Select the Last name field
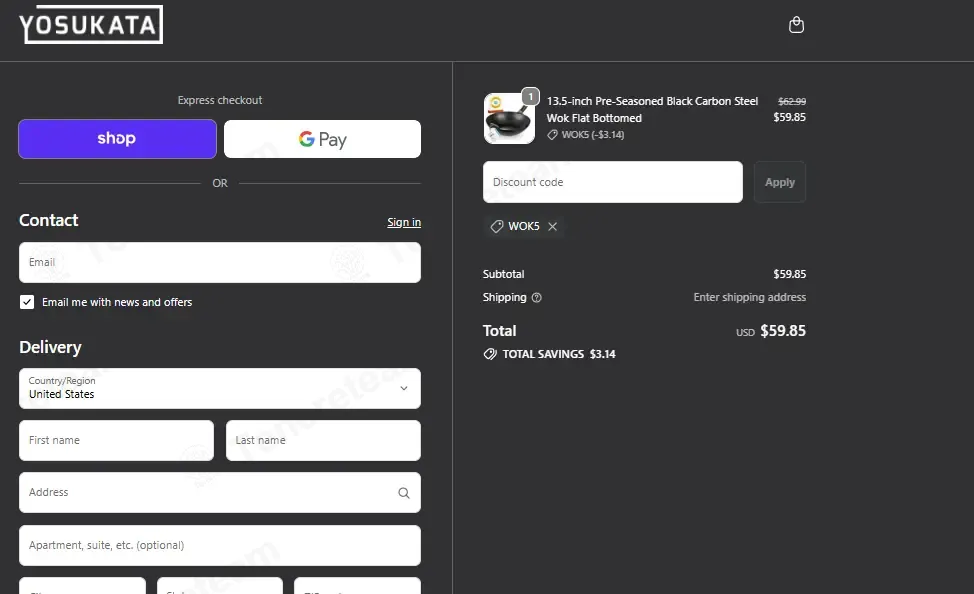Screen dimensions: 974x594 coord(323,441)
